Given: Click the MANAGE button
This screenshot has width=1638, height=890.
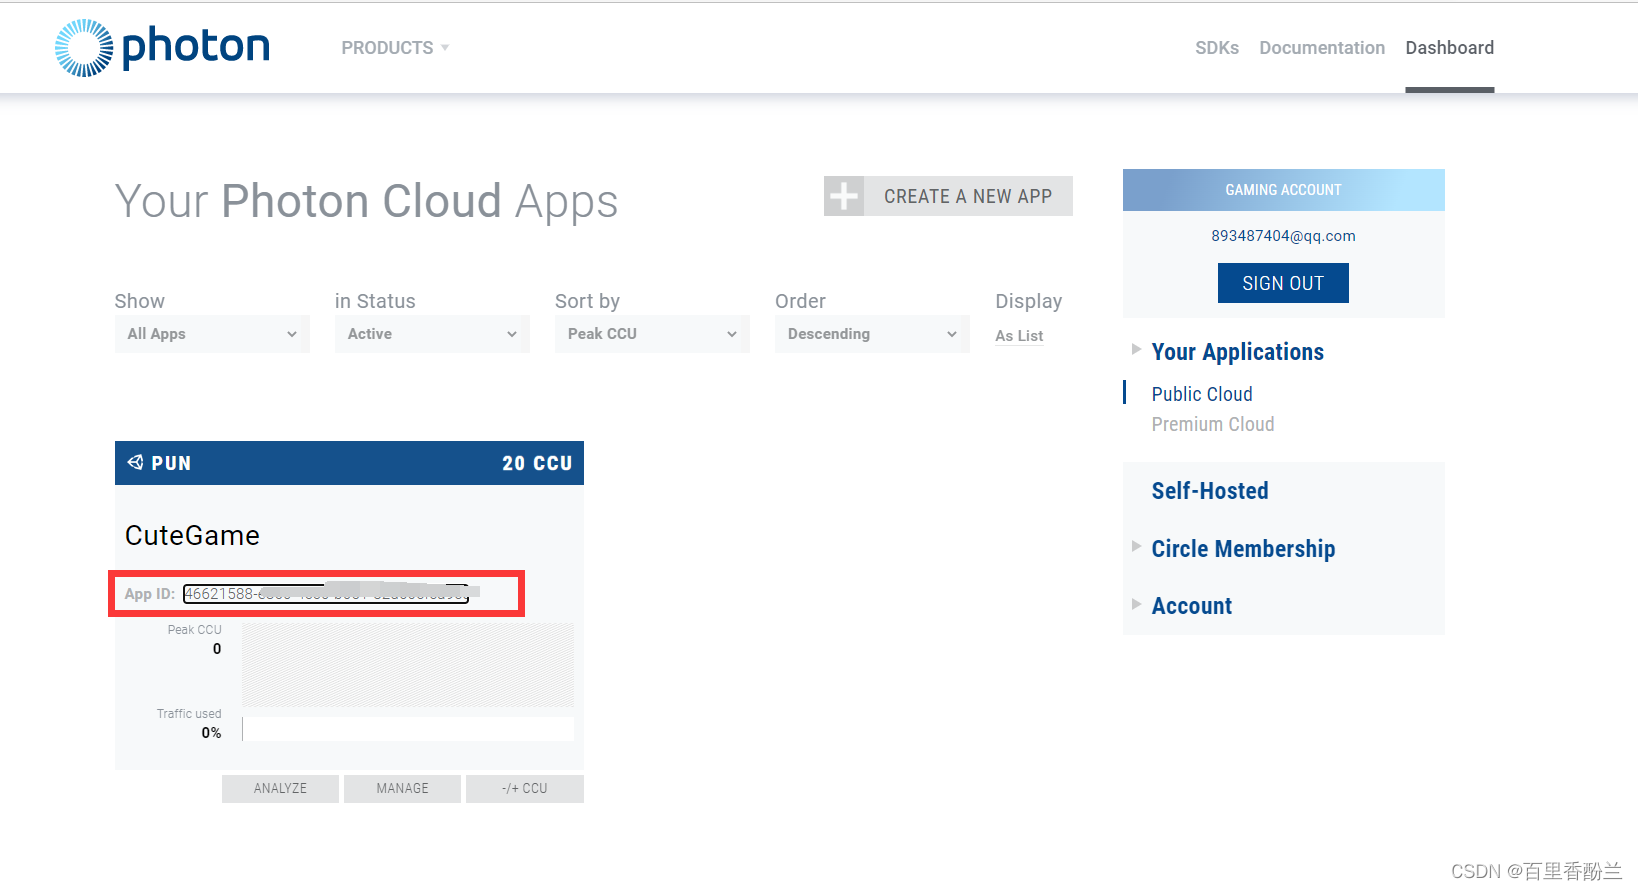Looking at the screenshot, I should click(402, 789).
